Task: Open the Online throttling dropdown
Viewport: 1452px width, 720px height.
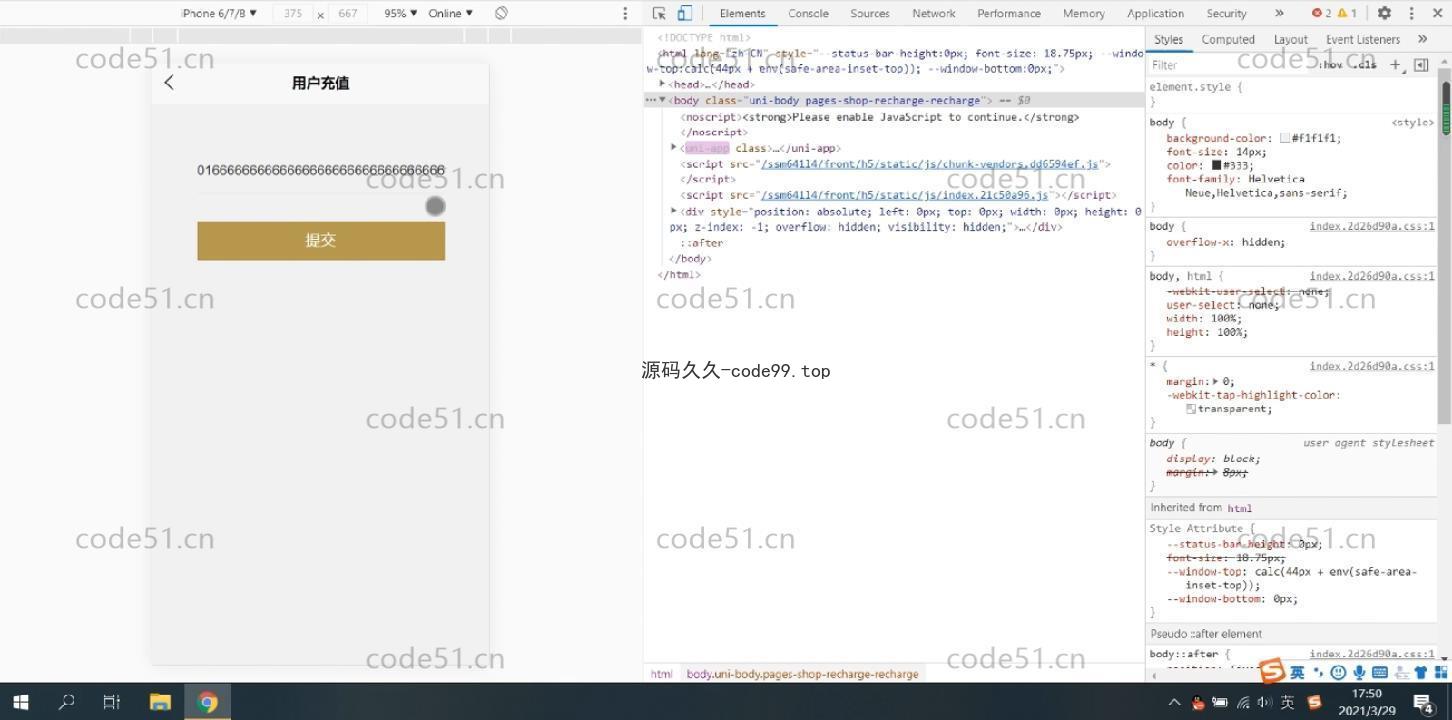Action: (450, 13)
